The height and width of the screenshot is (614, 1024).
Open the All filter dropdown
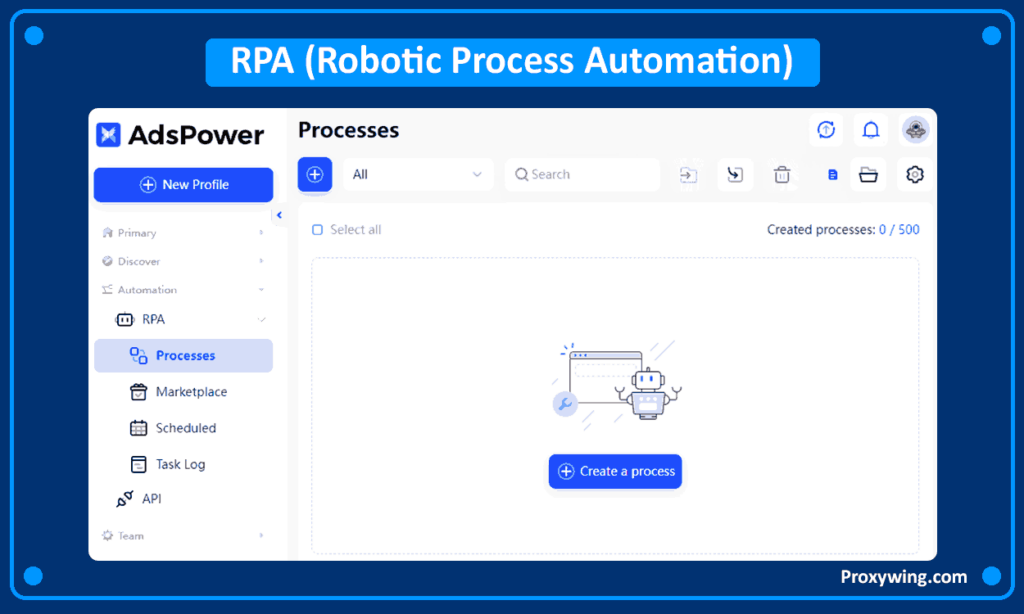418,174
